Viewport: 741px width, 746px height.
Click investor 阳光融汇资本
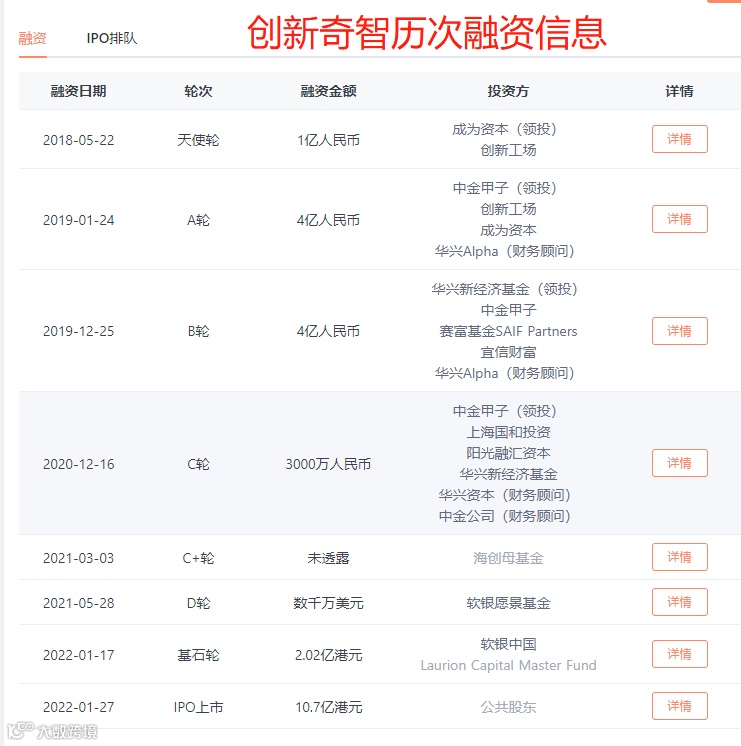(x=508, y=453)
